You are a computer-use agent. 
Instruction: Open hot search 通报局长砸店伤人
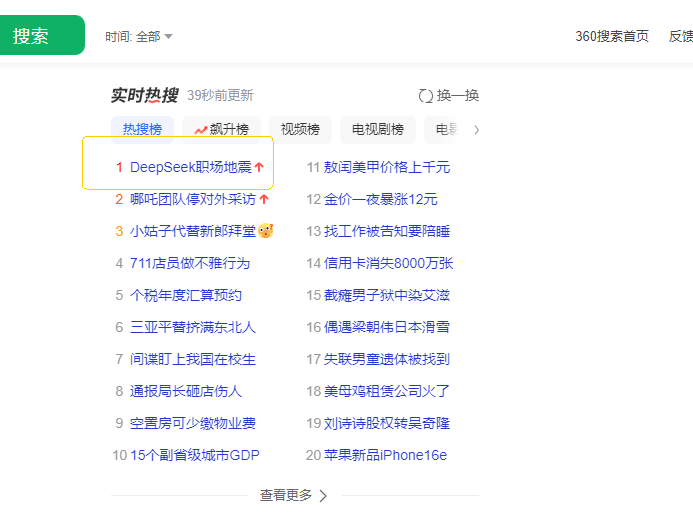coord(186,391)
